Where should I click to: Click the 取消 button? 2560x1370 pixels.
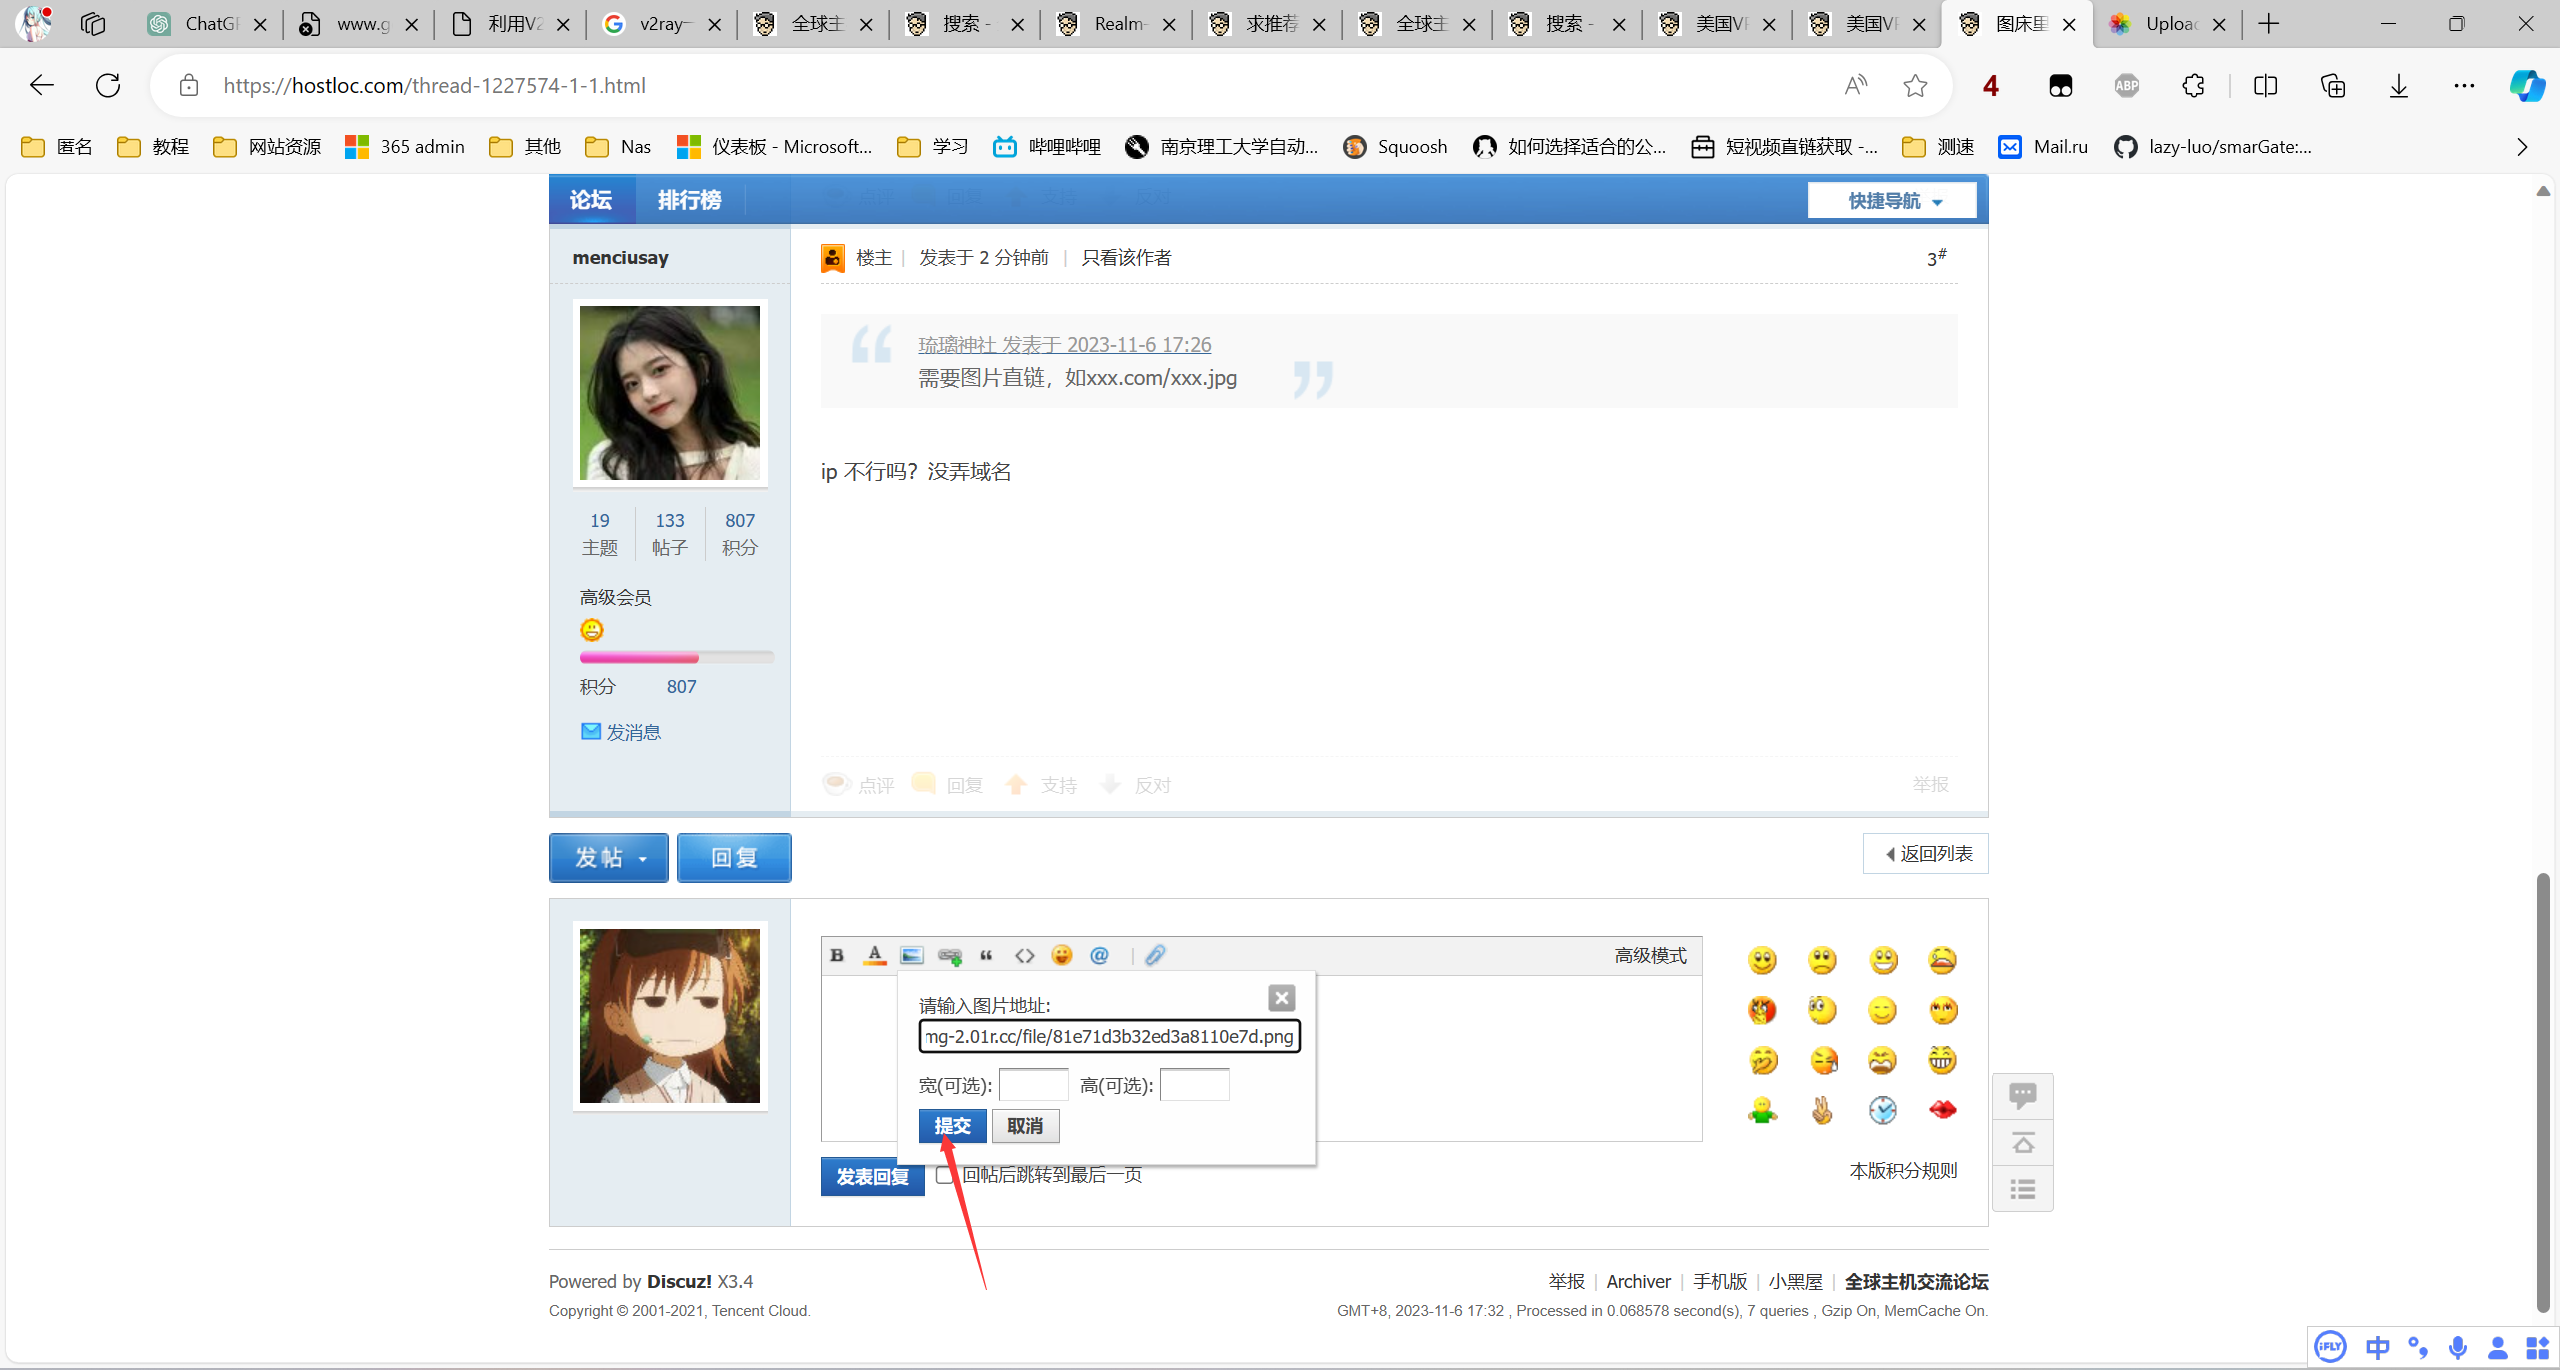[1024, 1126]
